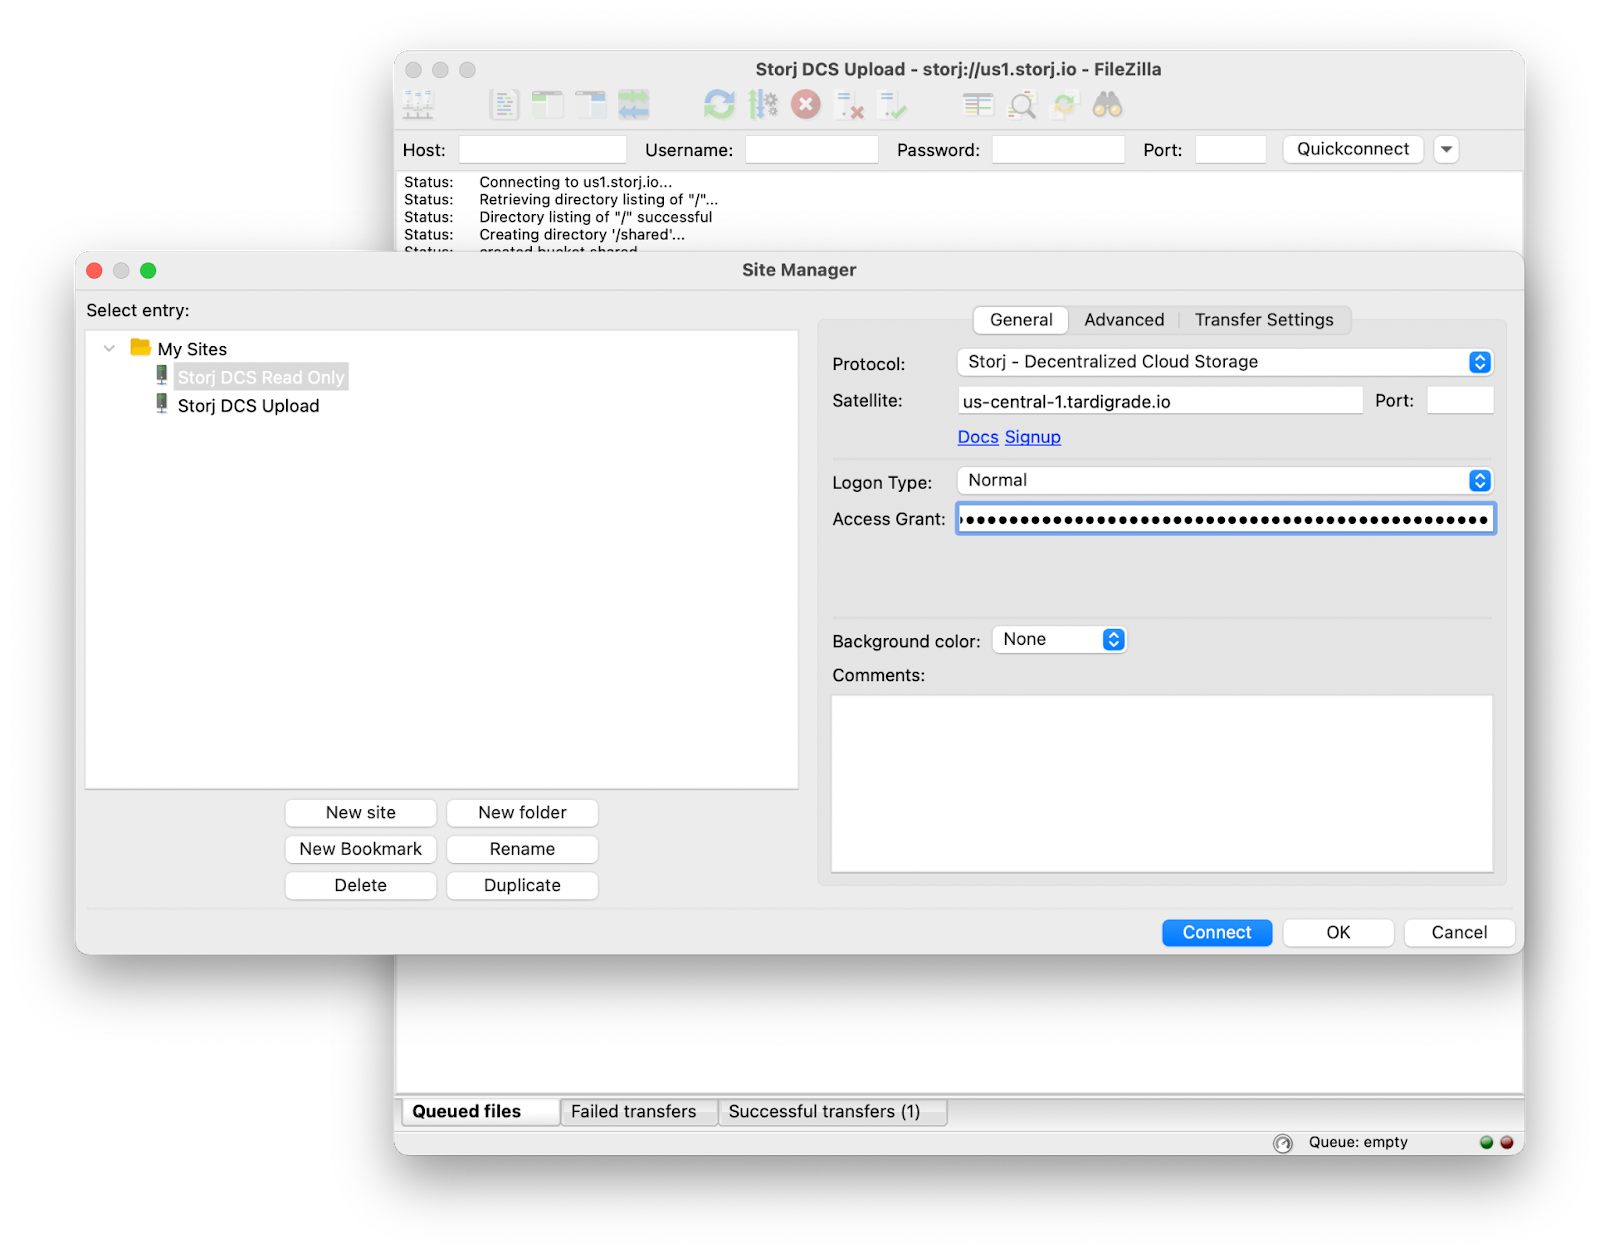Image resolution: width=1600 pixels, height=1255 pixels.
Task: Focus the Satellite address field
Action: pyautogui.click(x=1160, y=401)
